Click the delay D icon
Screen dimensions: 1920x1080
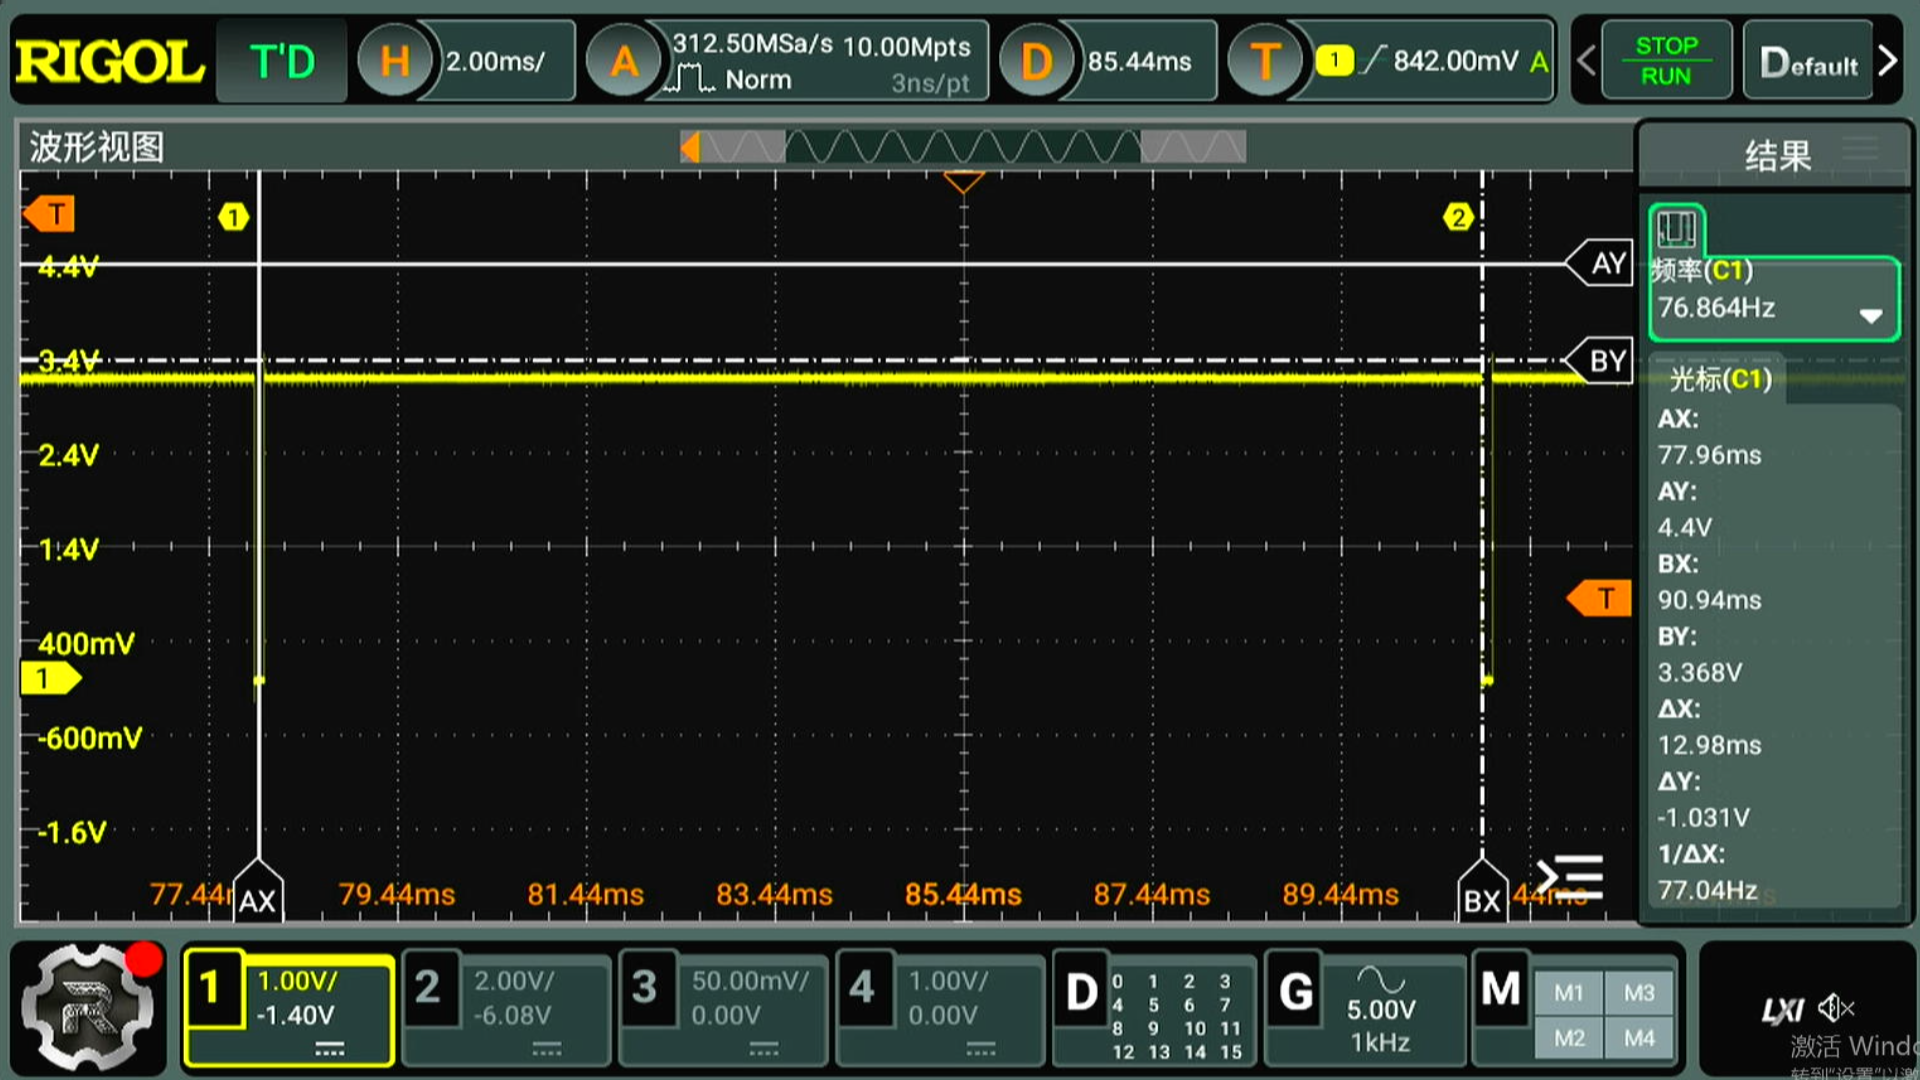[x=1036, y=62]
